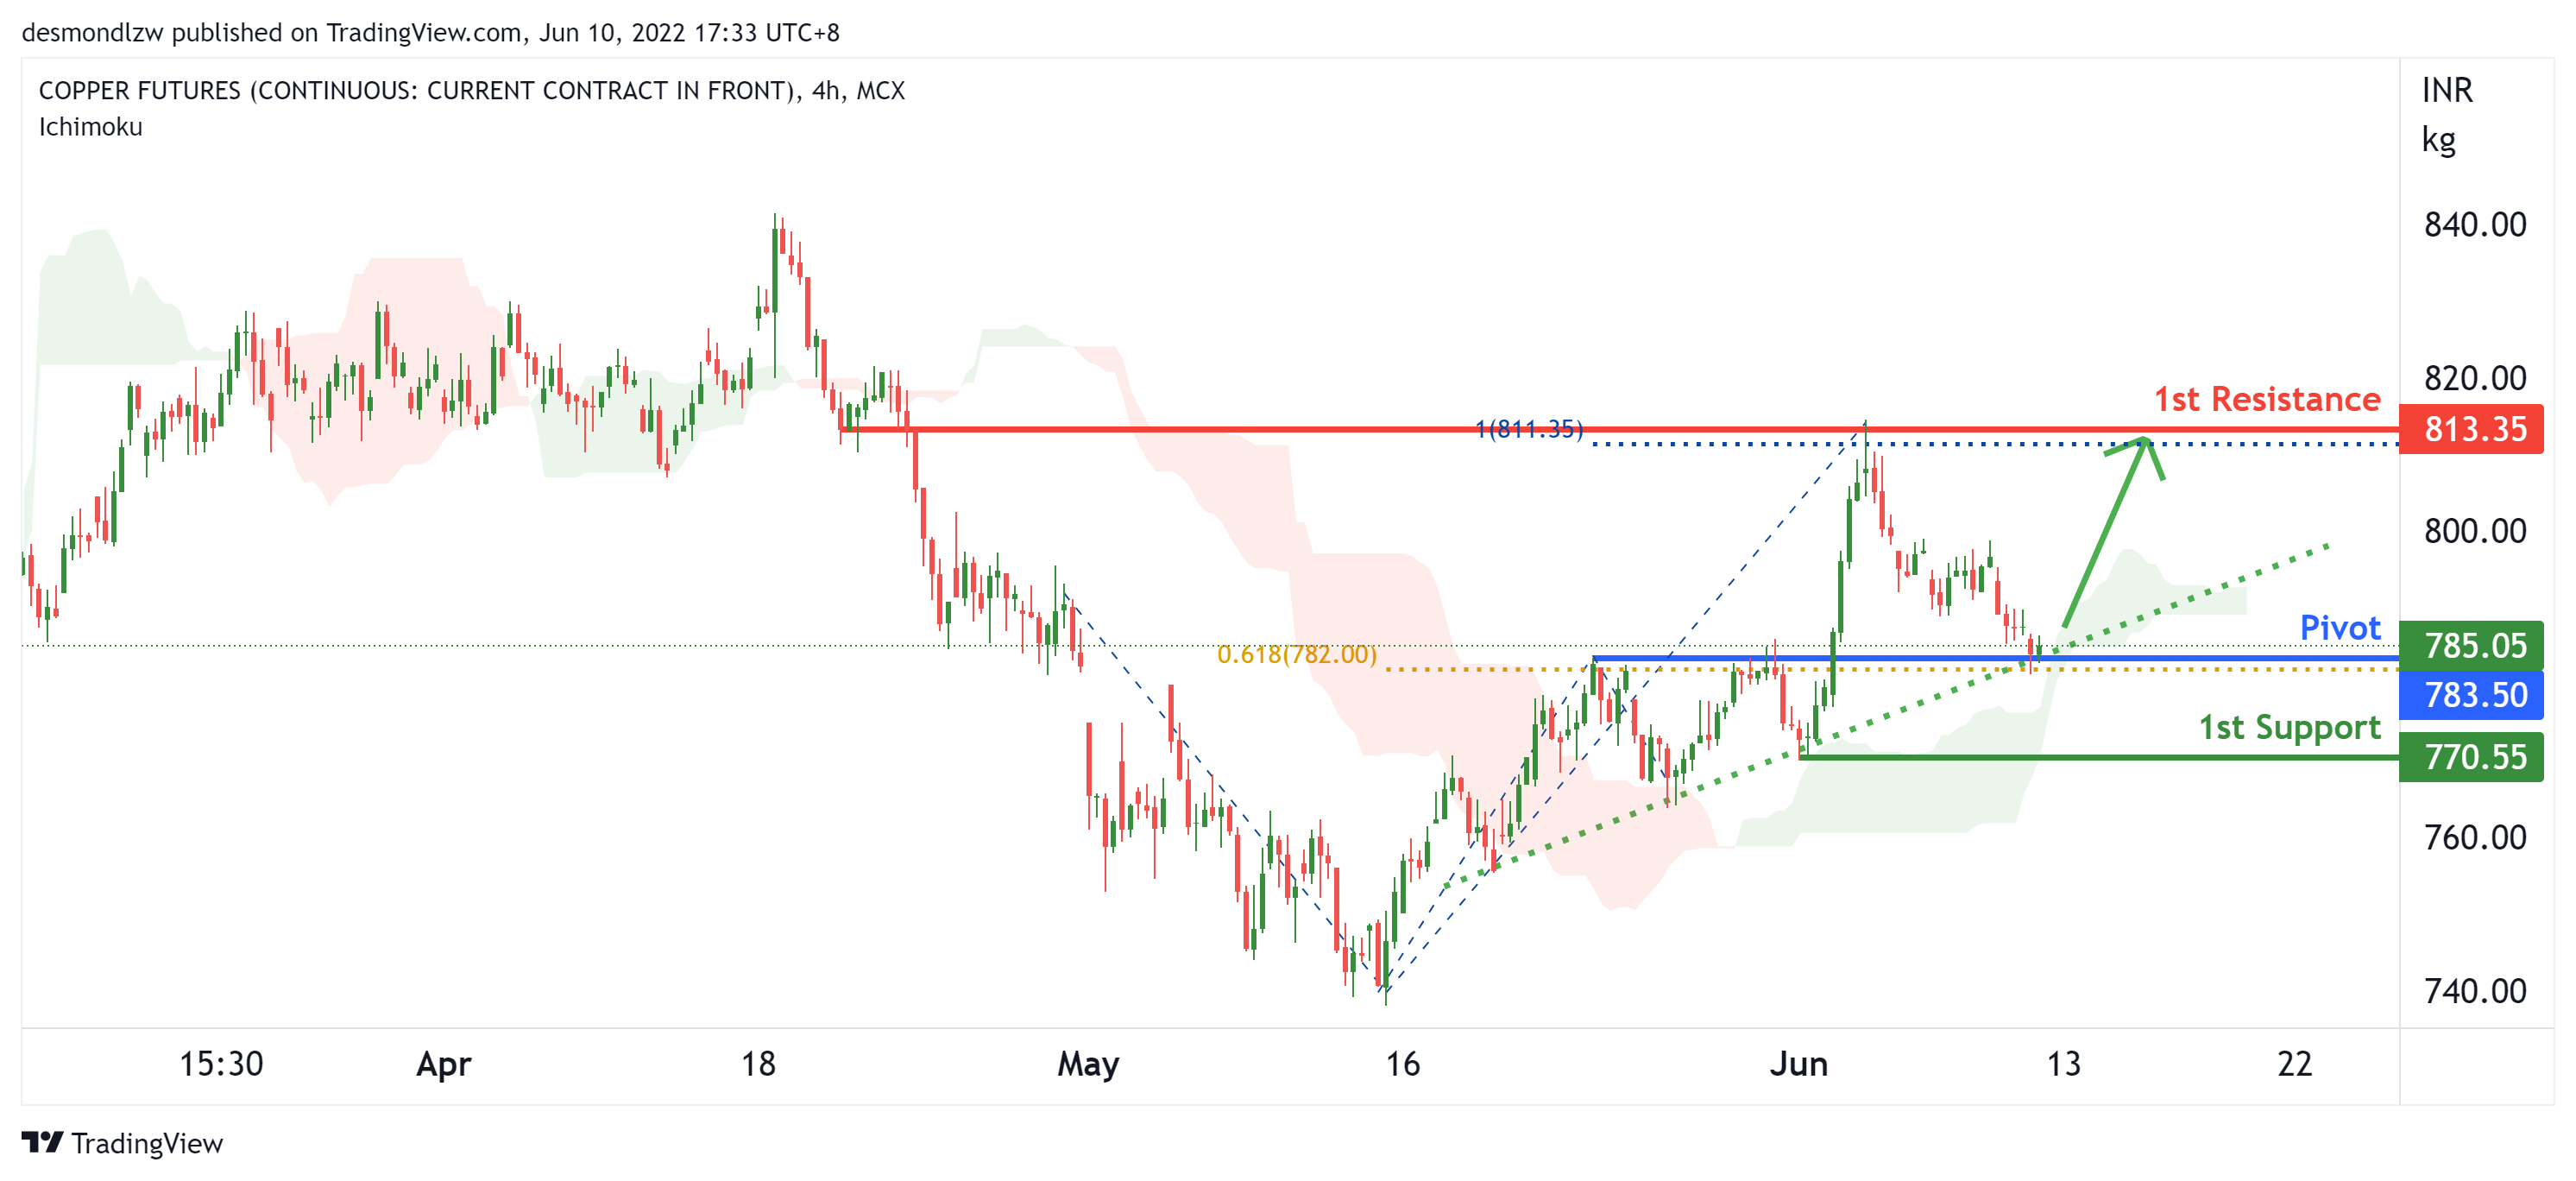Click the TradingView logo icon
Viewport: 2576px width, 1181px height.
tap(42, 1142)
